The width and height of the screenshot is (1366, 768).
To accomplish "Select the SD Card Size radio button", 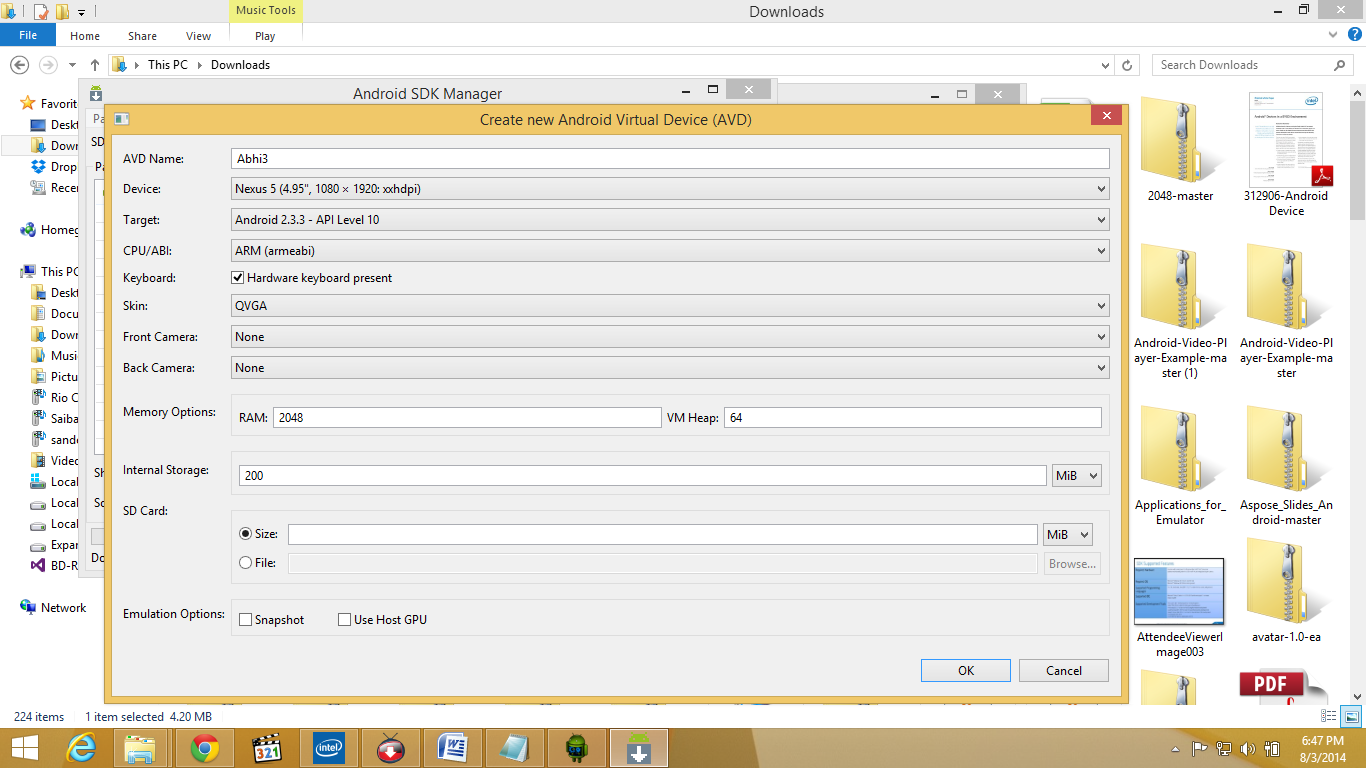I will point(245,534).
